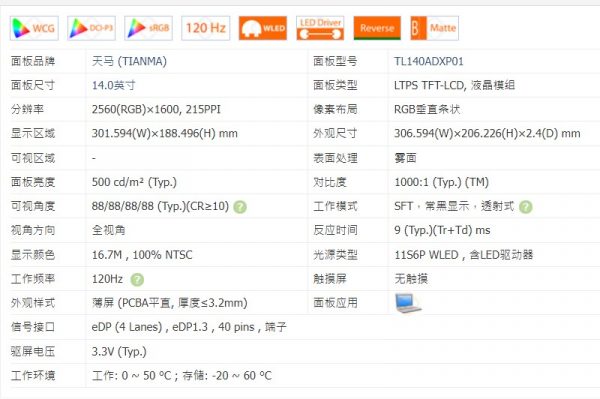This screenshot has height=399, width=600.
Task: Open the 14.0英寸 panel size link
Action: coord(114,85)
